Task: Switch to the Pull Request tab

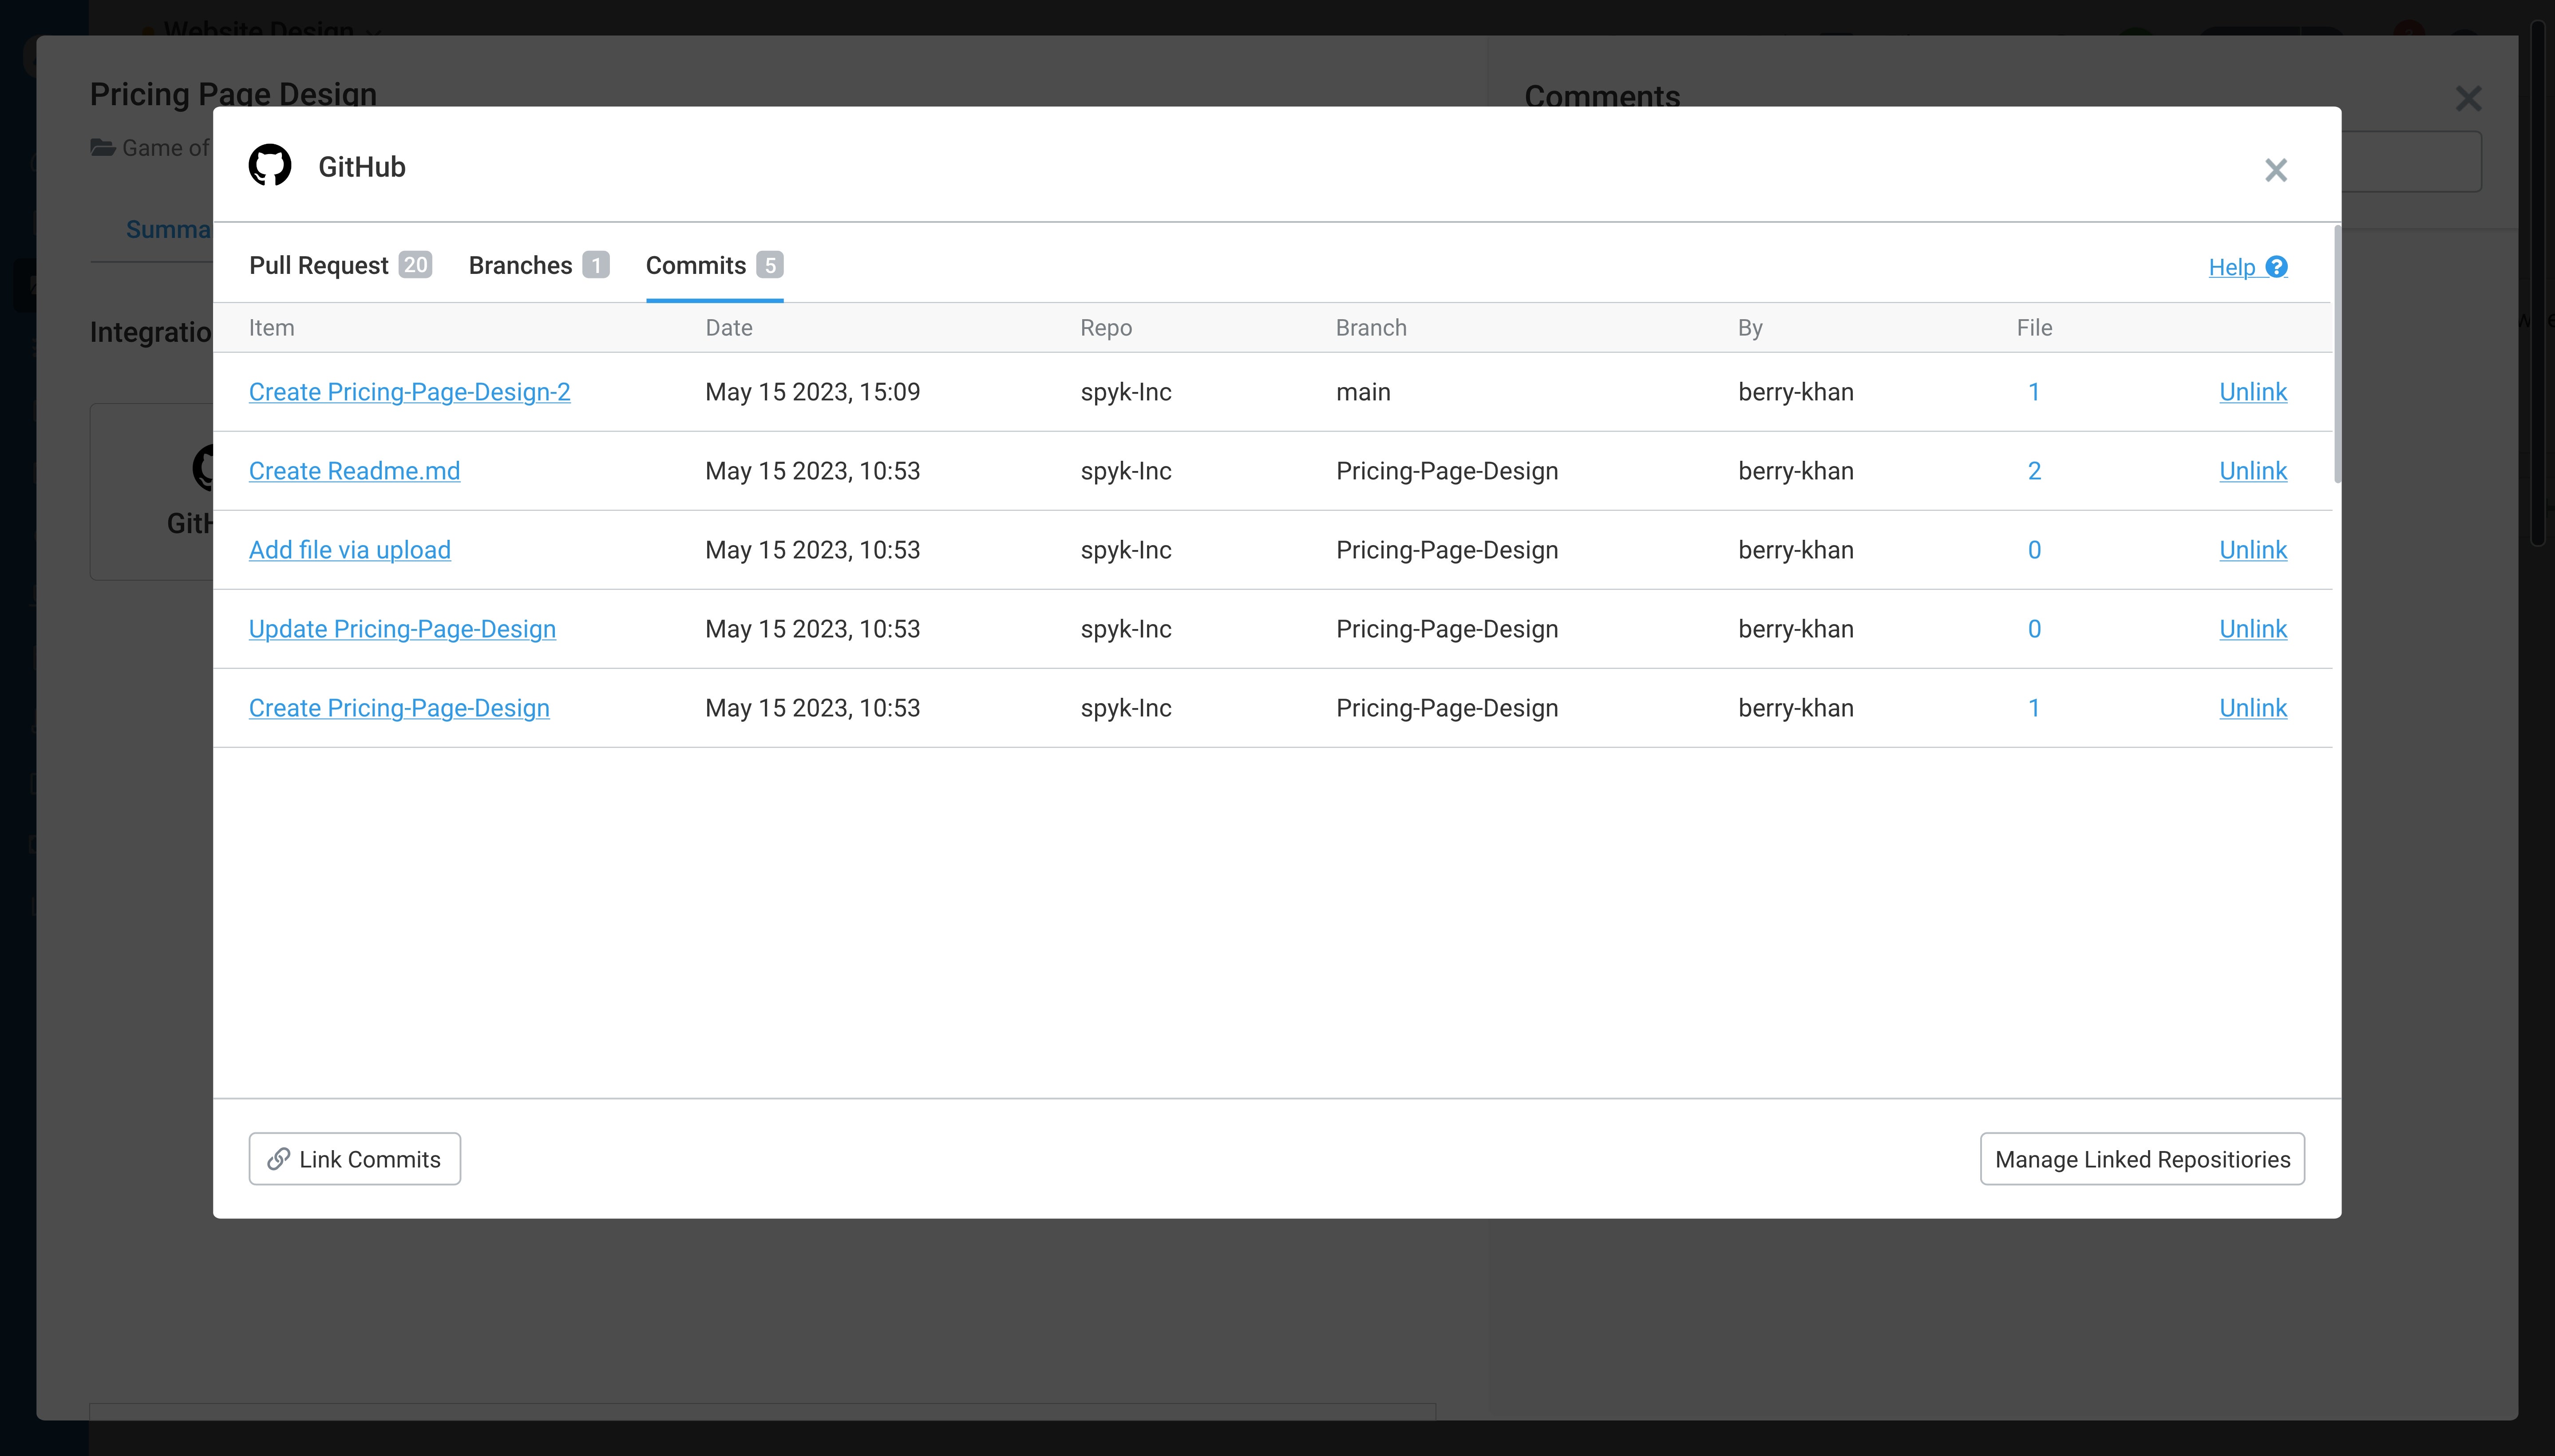Action: tap(340, 265)
